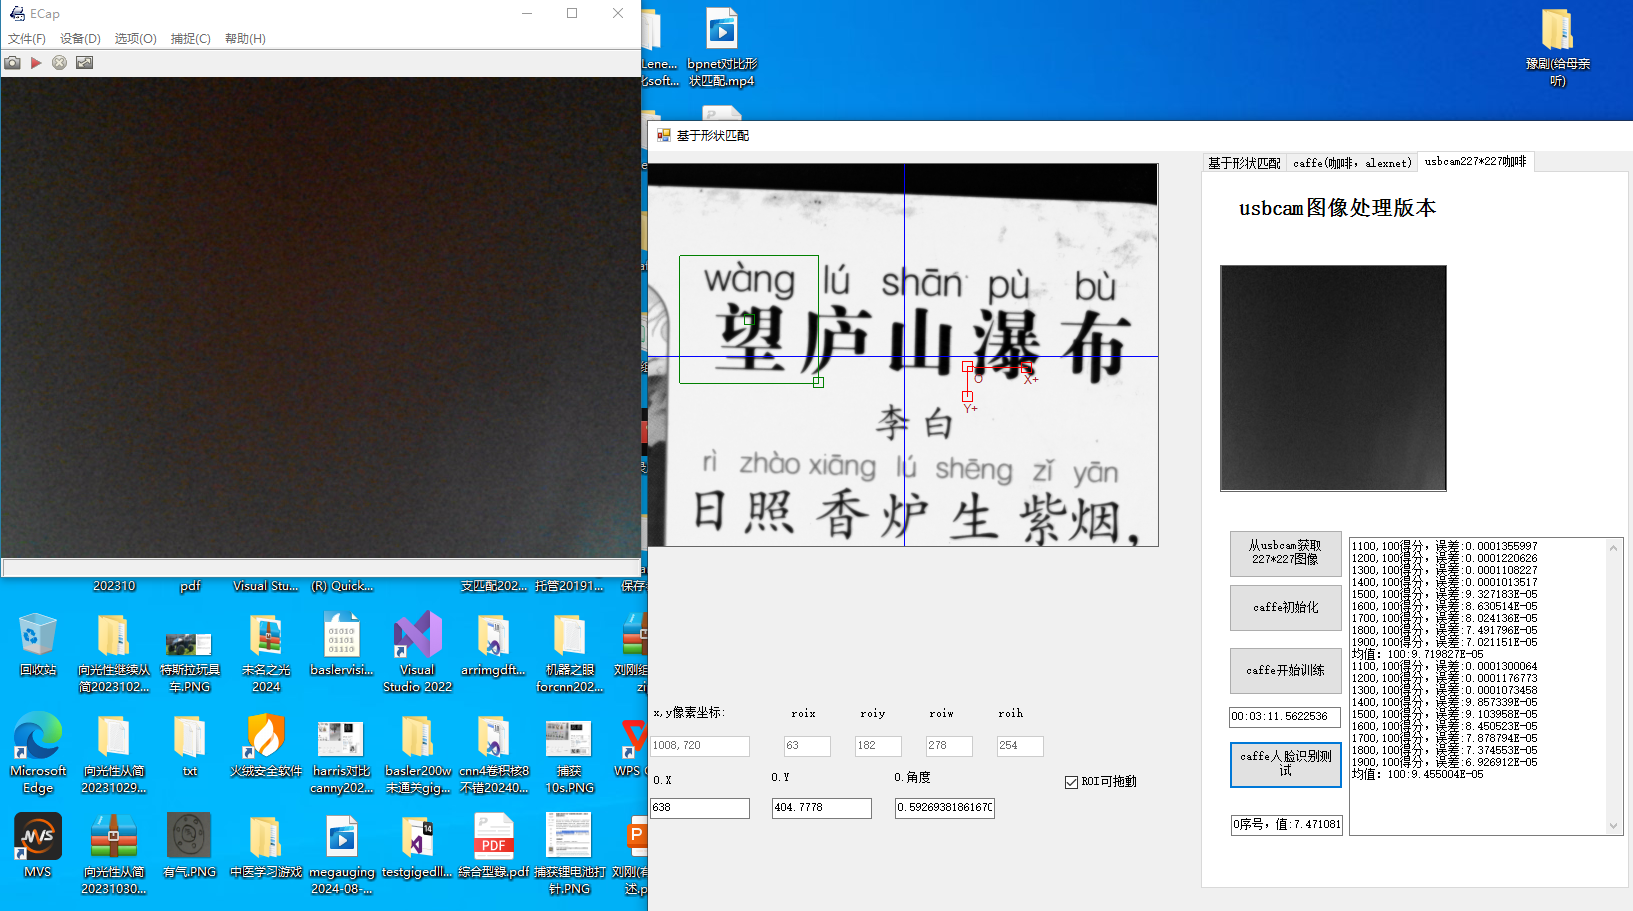Open the 选项(O) menu in ECap

135,39
